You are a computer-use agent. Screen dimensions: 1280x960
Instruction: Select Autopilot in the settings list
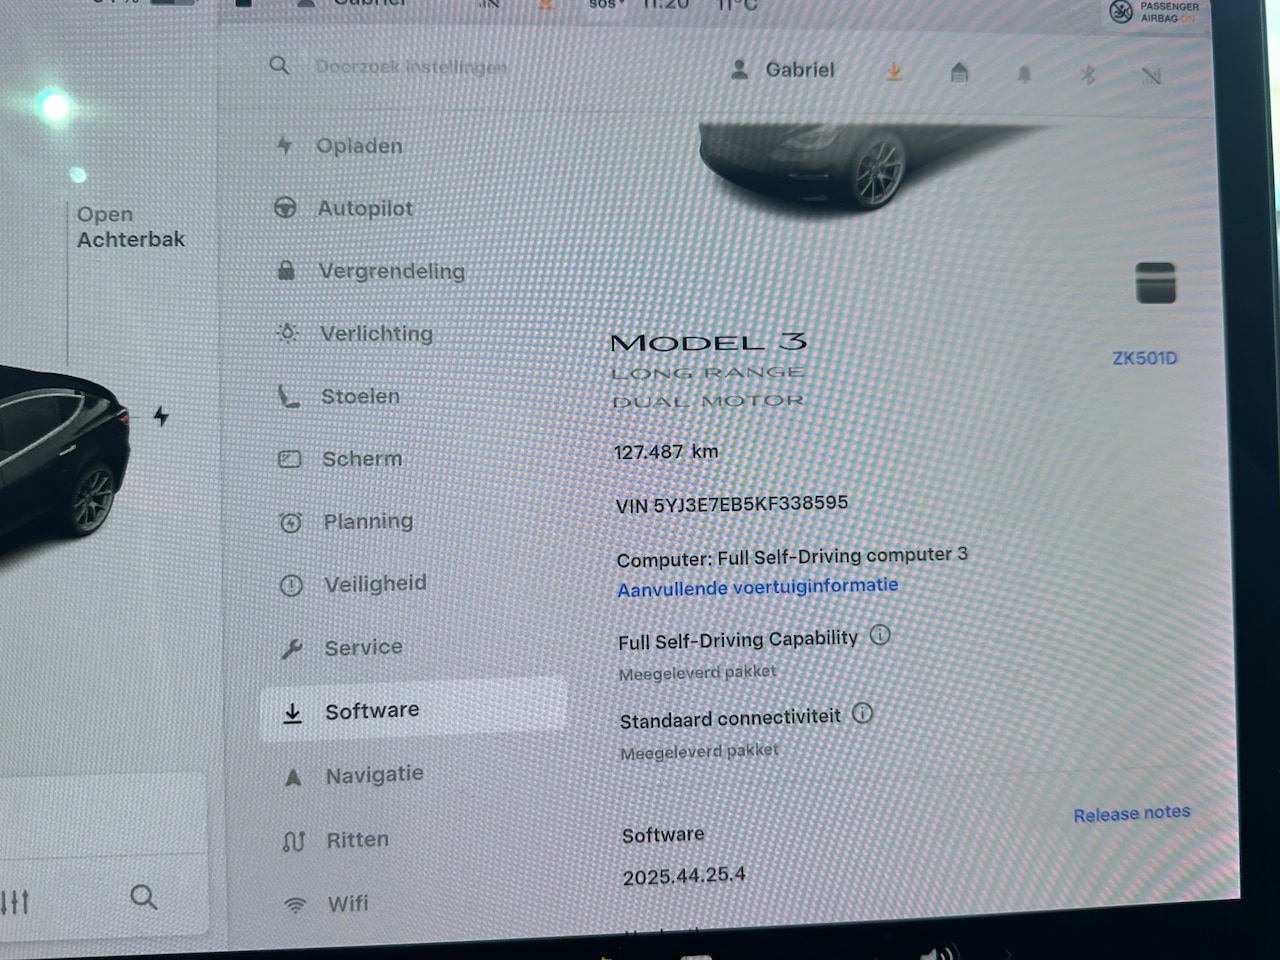coord(364,208)
